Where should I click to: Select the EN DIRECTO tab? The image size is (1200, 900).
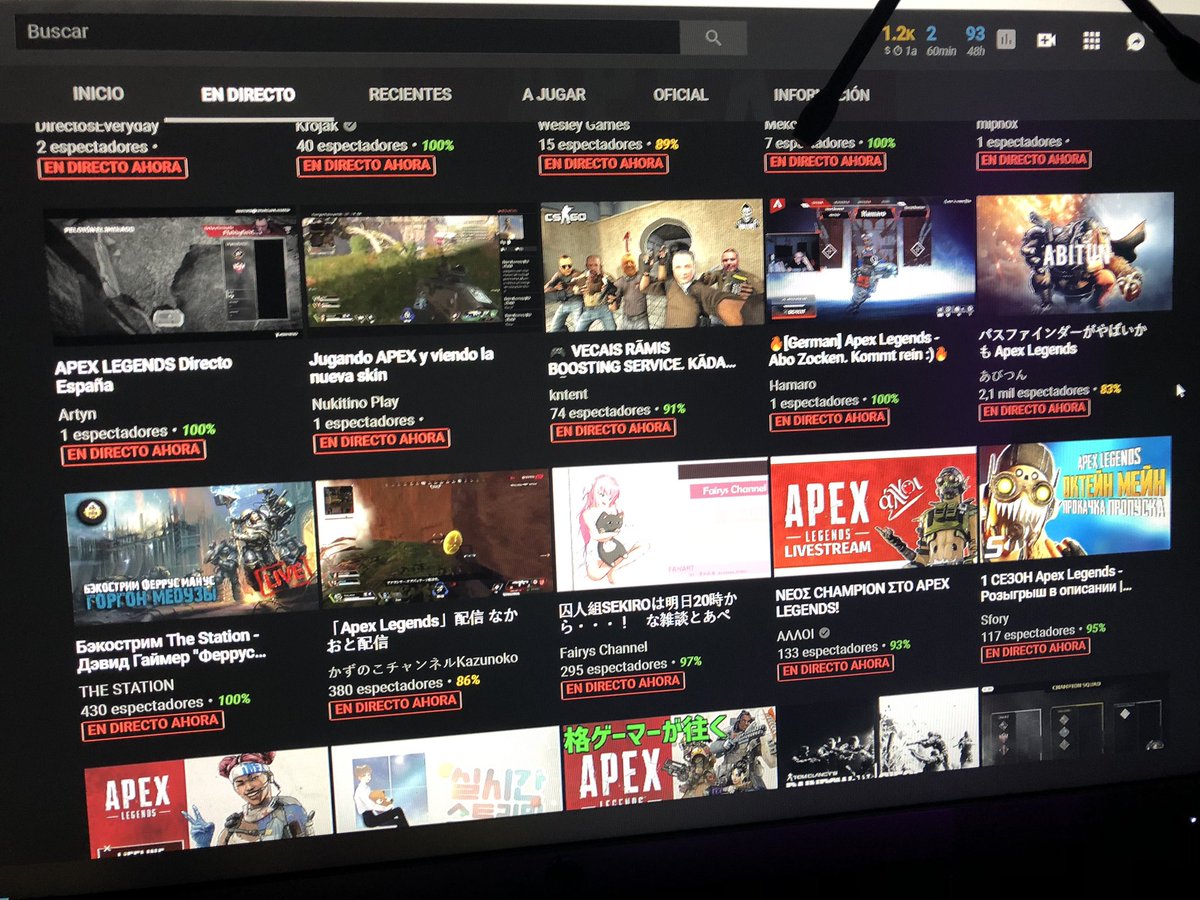tap(248, 95)
